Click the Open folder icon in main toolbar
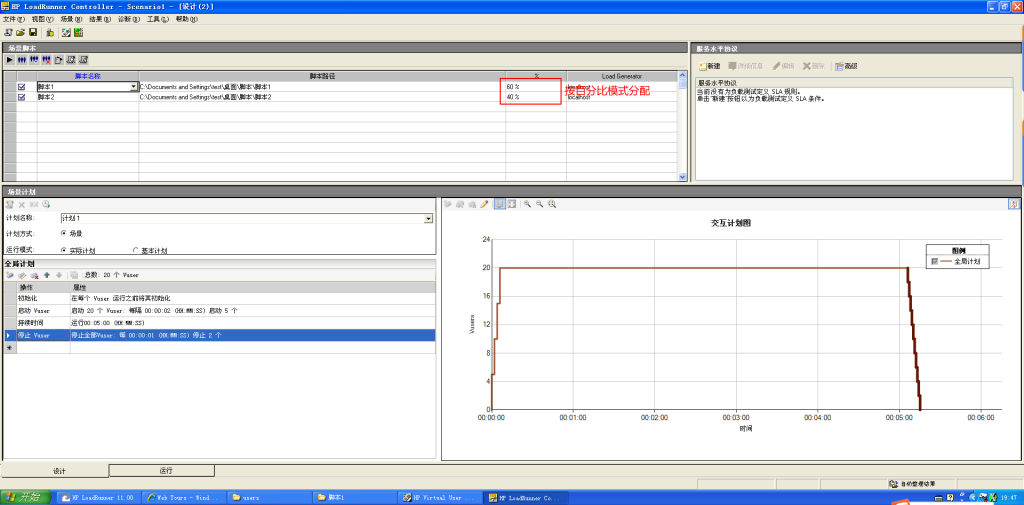 20,32
